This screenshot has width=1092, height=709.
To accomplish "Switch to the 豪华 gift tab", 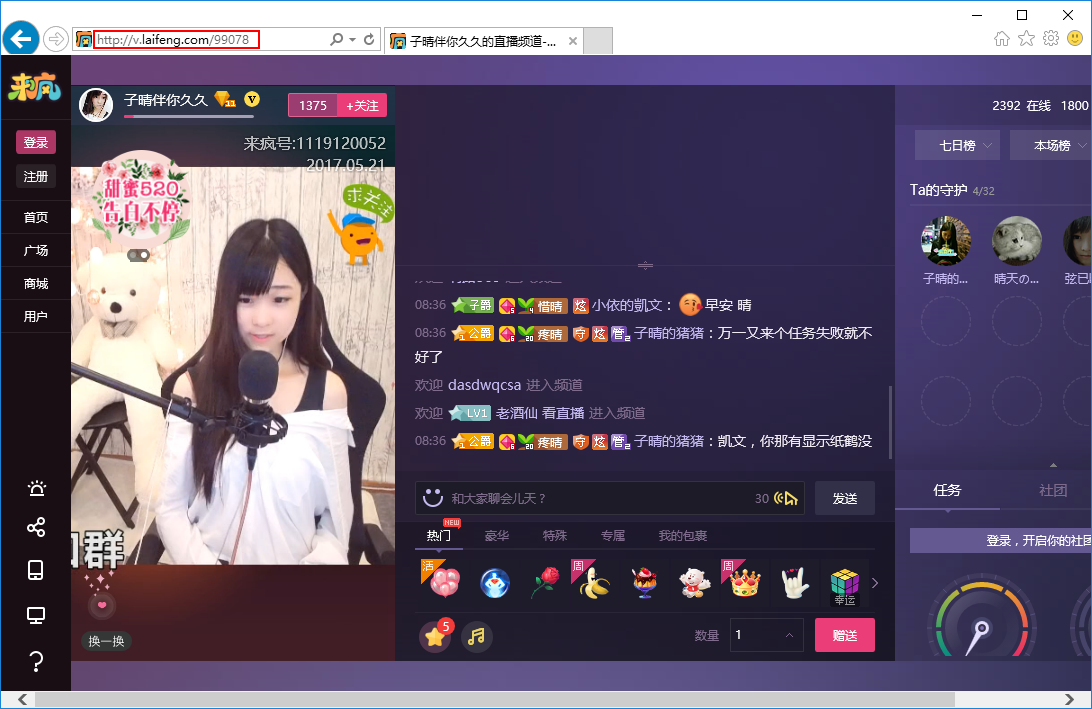I will pos(497,536).
